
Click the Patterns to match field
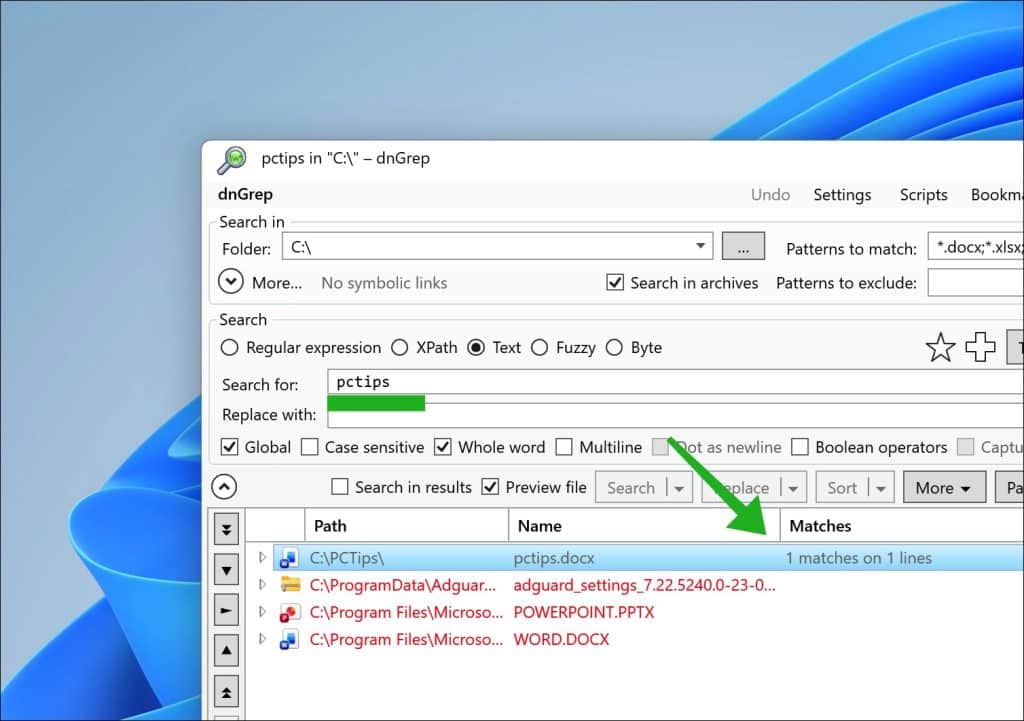(976, 247)
